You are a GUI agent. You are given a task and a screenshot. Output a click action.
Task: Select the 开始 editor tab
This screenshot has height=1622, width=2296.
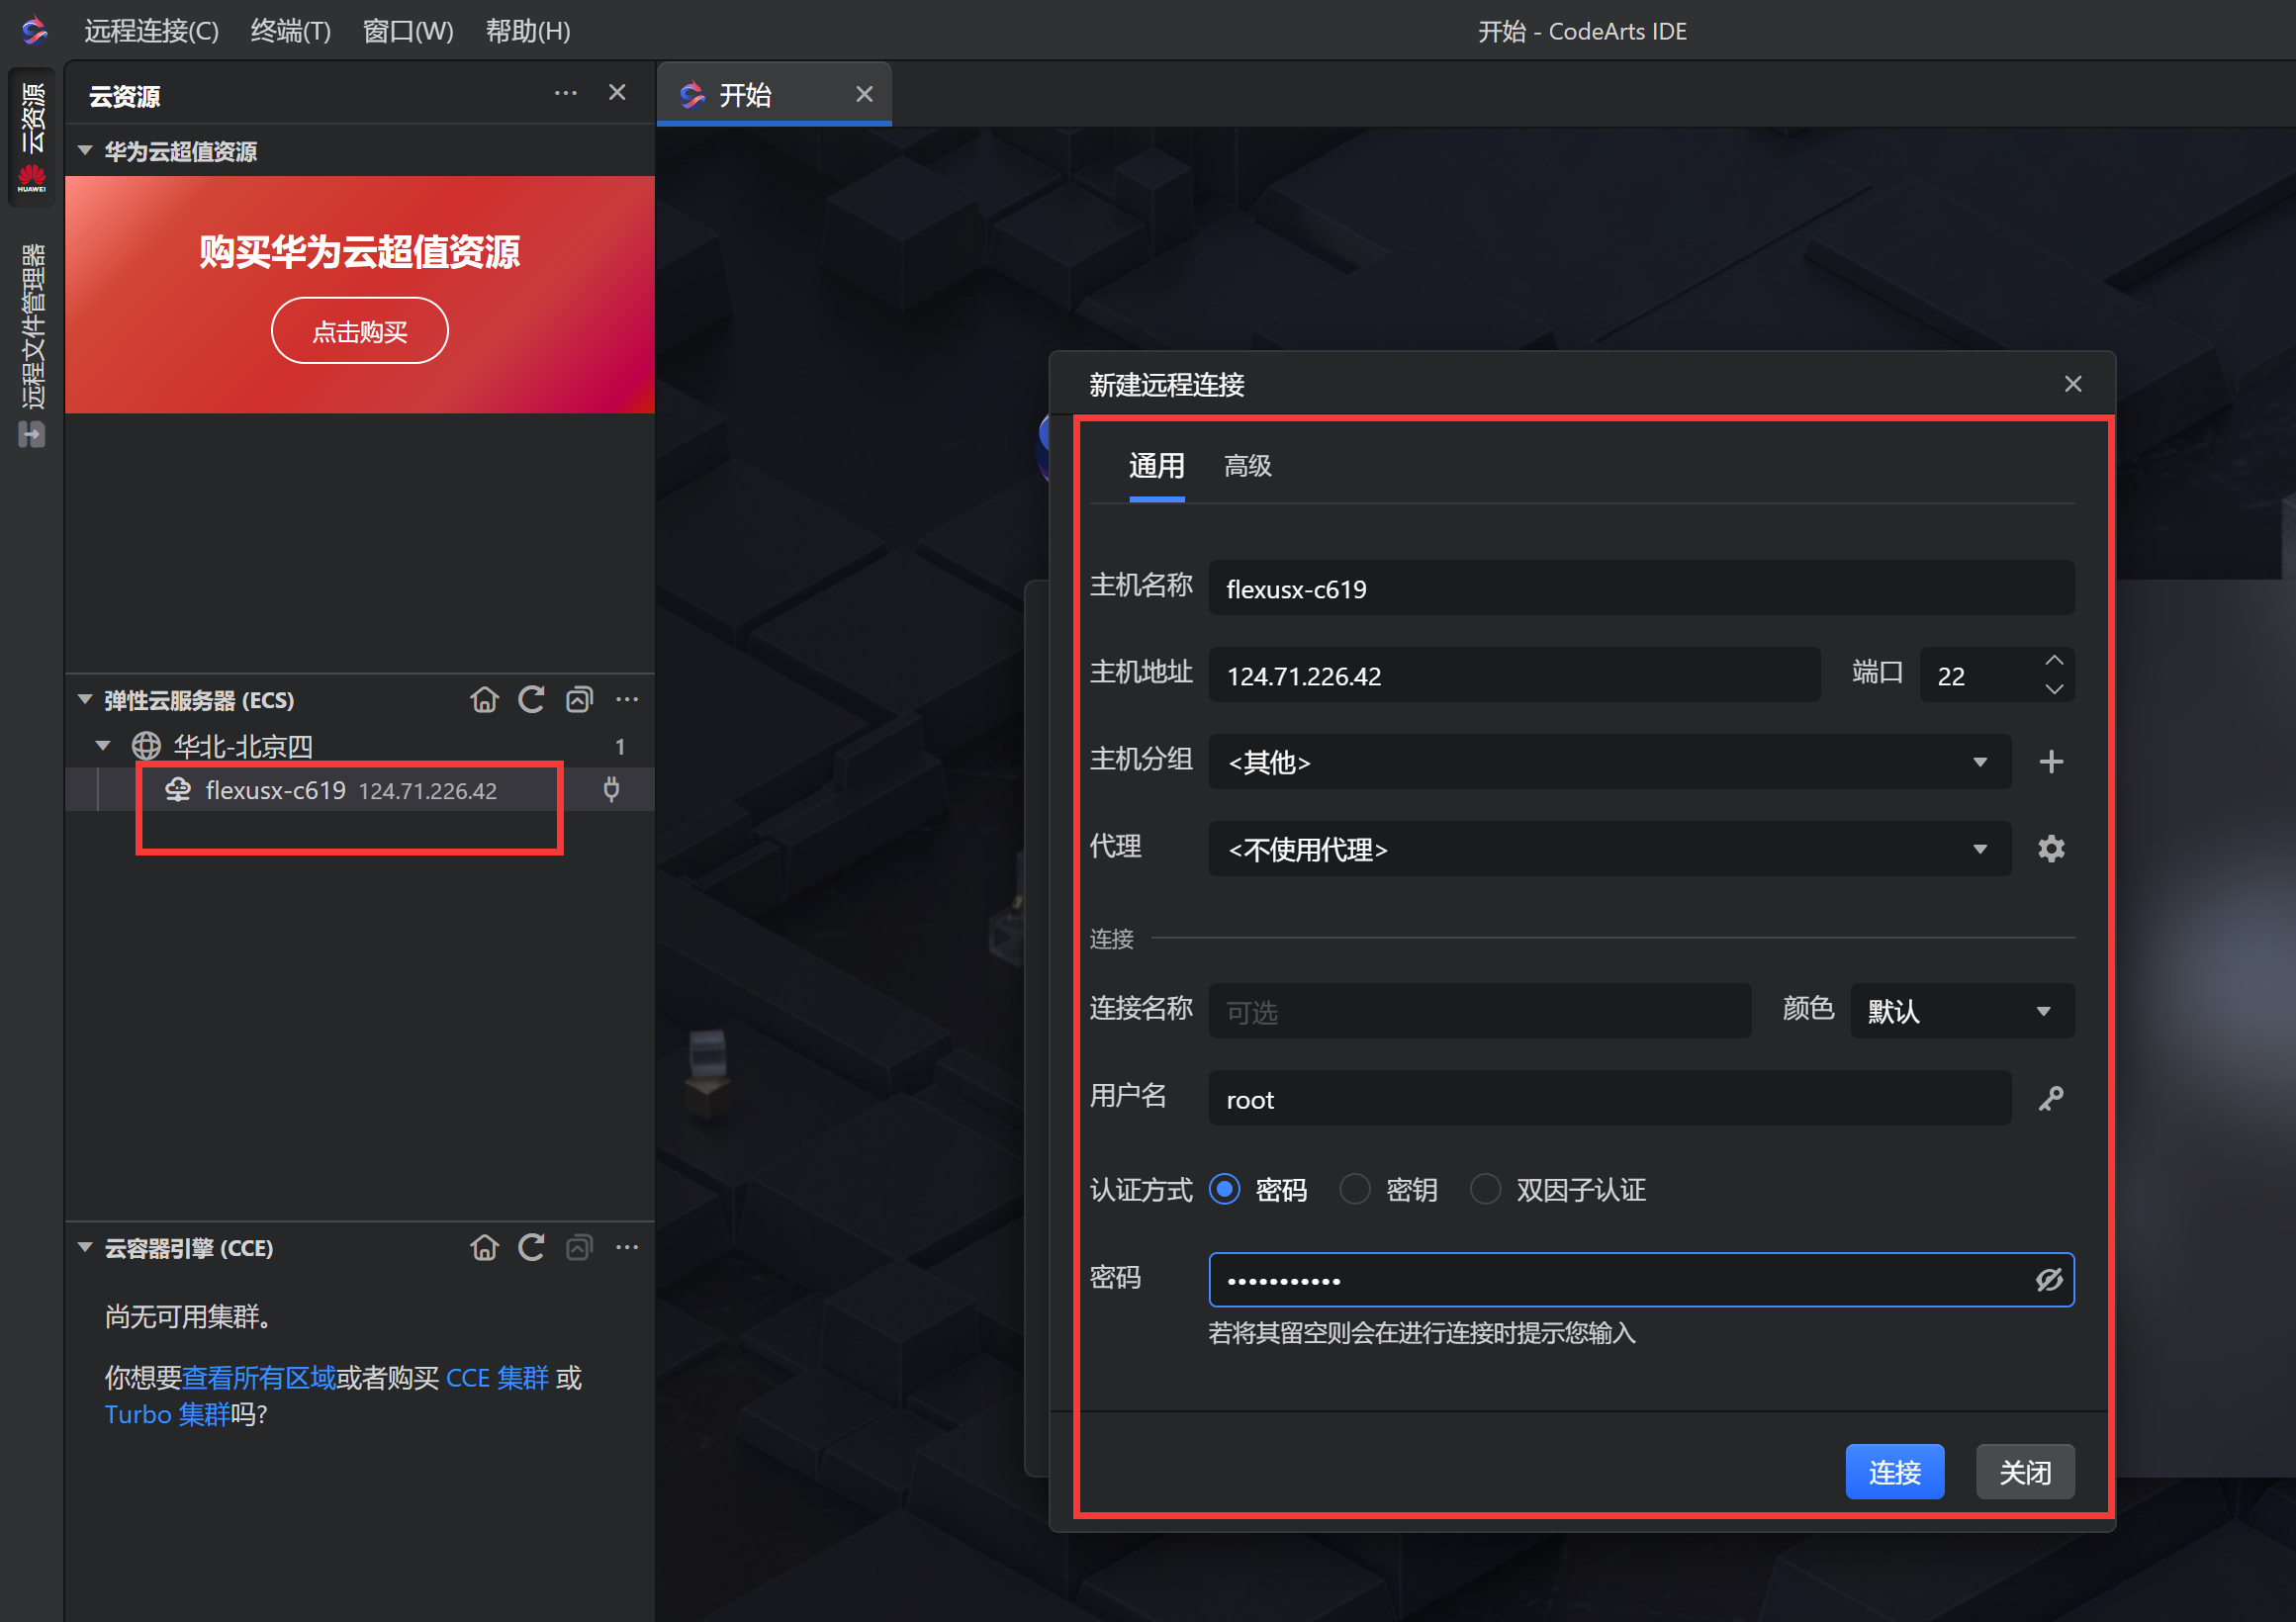coord(774,94)
